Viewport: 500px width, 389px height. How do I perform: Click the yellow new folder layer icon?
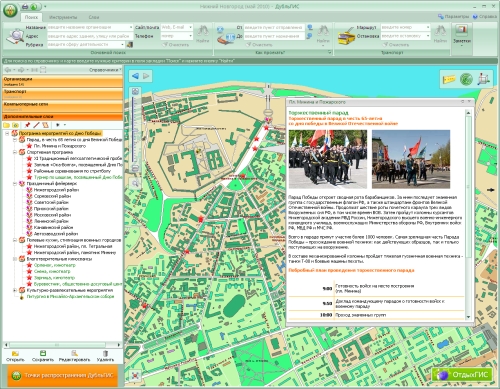pyautogui.click(x=6, y=125)
